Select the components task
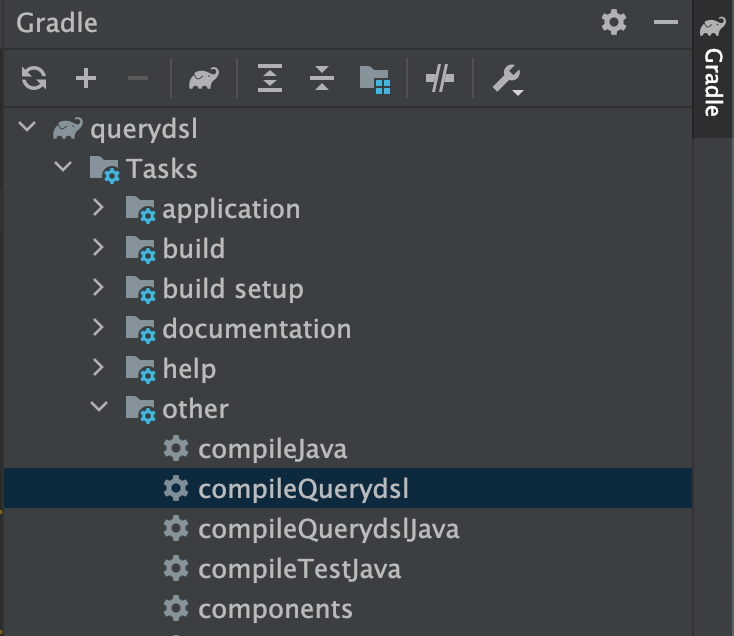734x636 pixels. pyautogui.click(x=275, y=610)
